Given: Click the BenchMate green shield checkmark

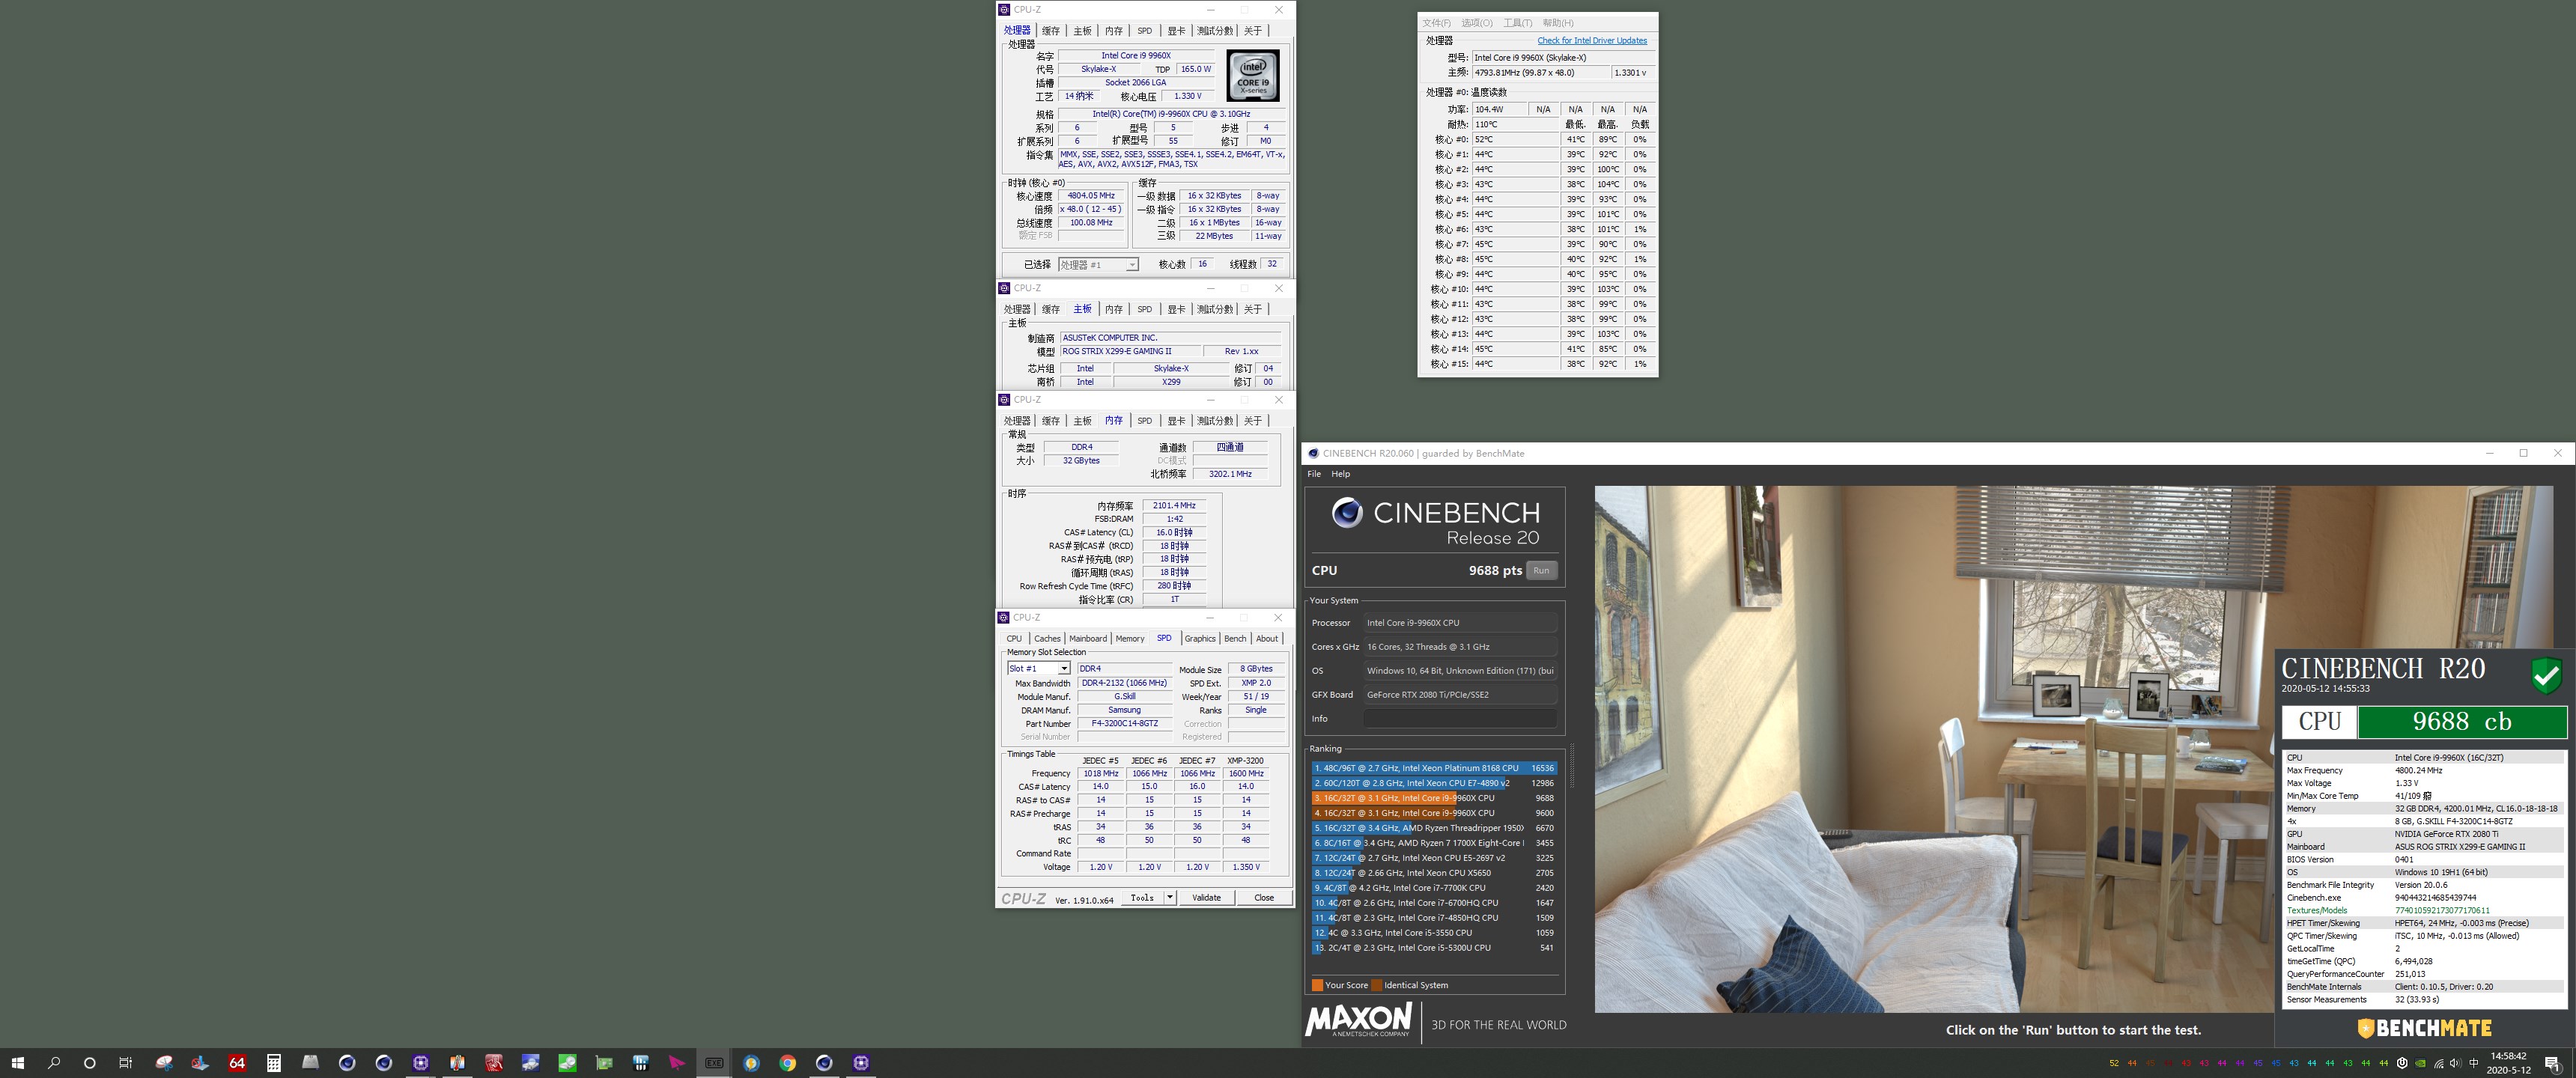Looking at the screenshot, I should pyautogui.click(x=2546, y=675).
